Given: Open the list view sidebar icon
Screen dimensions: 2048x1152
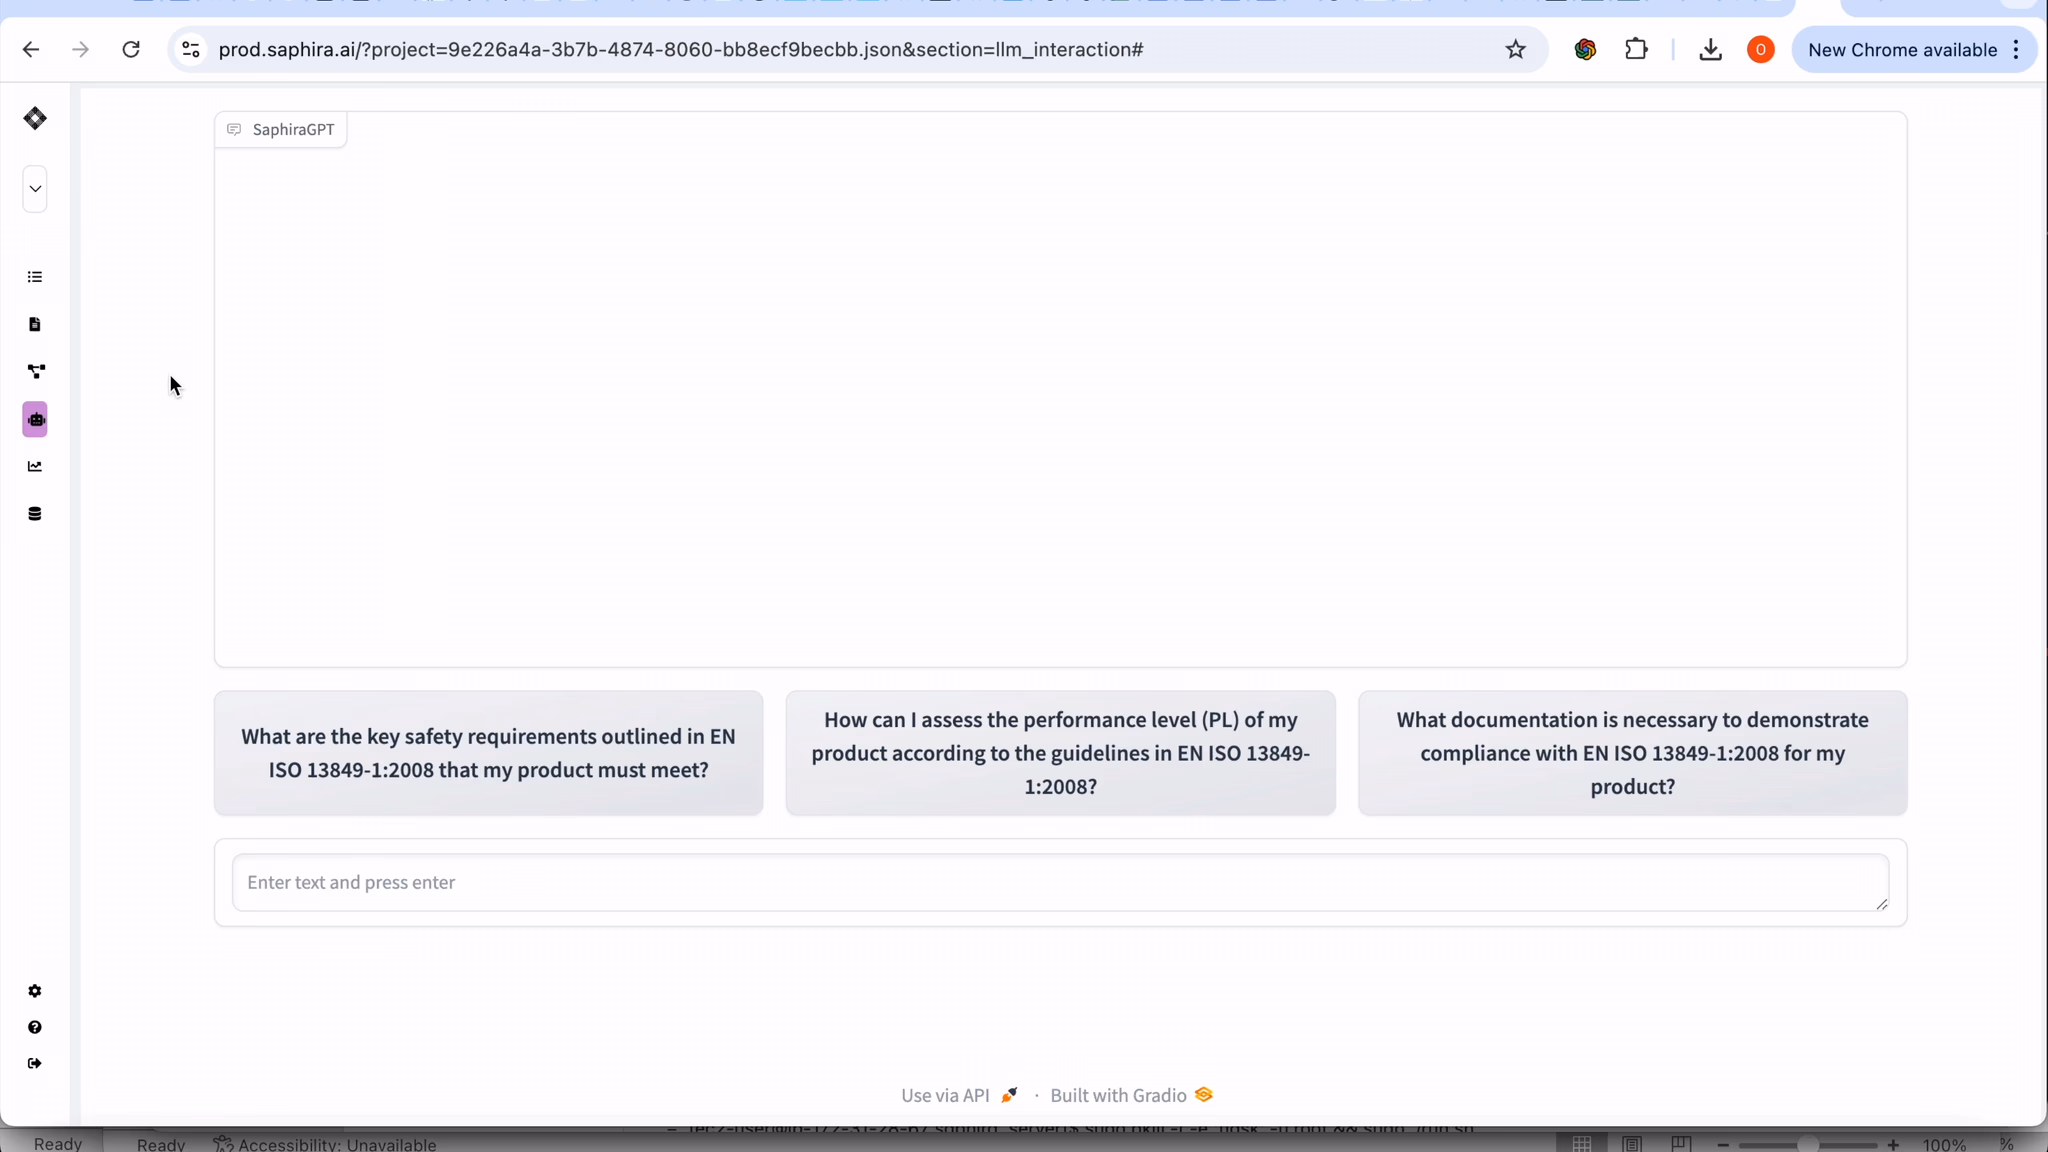Looking at the screenshot, I should pos(35,276).
